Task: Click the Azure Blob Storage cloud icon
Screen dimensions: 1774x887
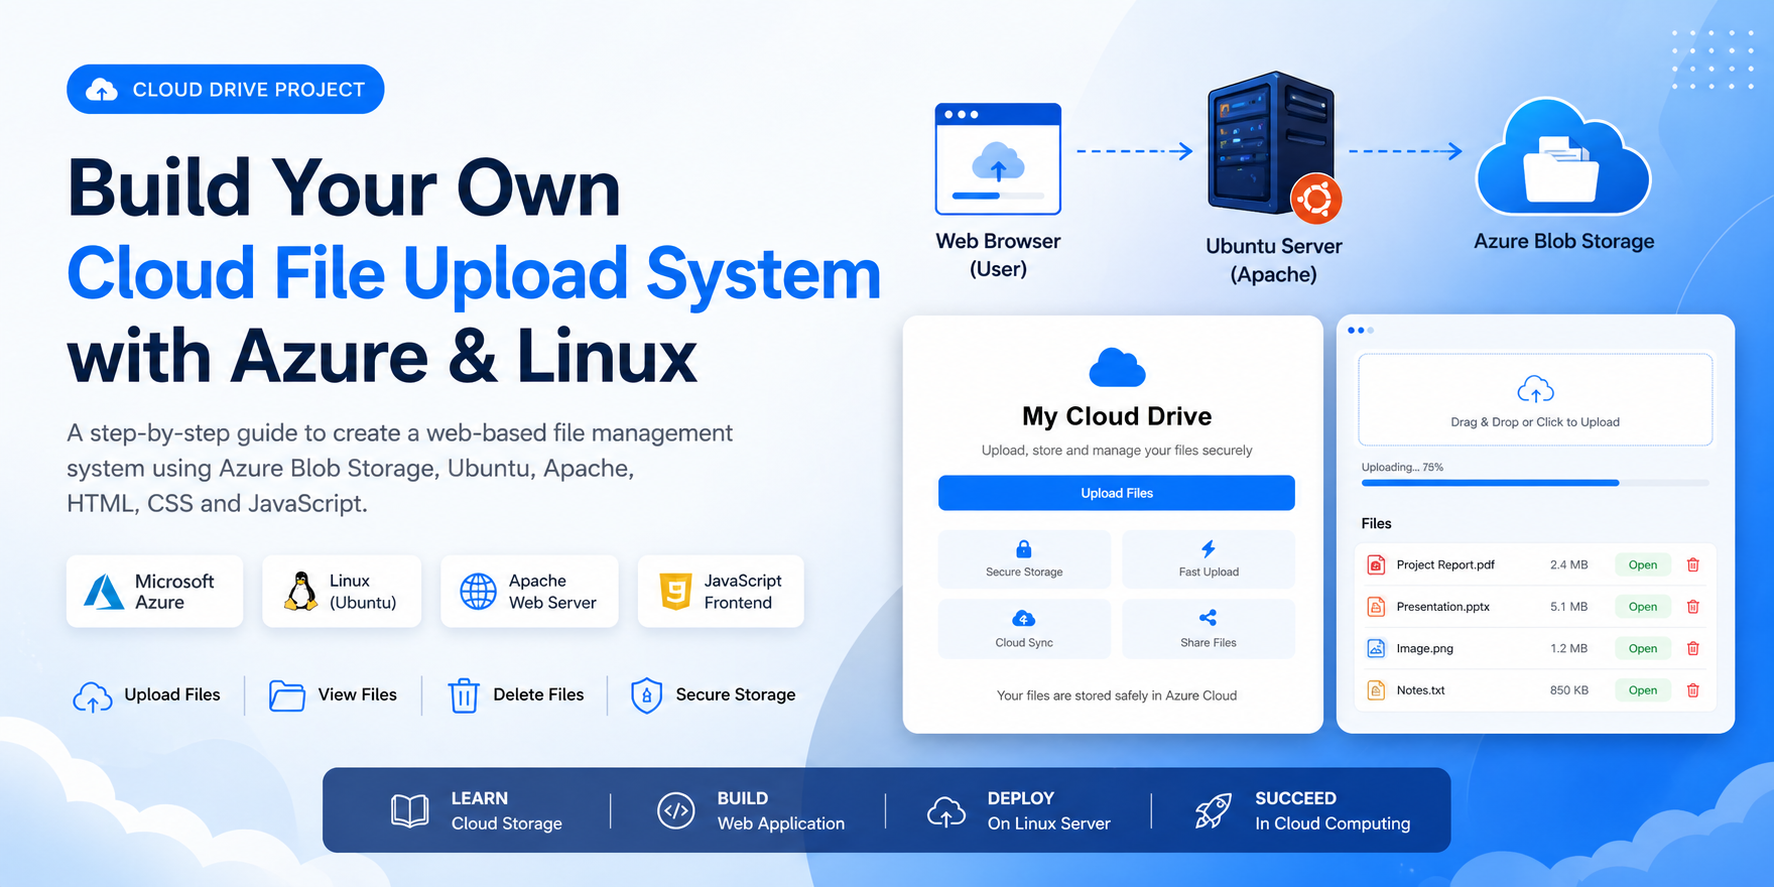Action: tap(1563, 157)
